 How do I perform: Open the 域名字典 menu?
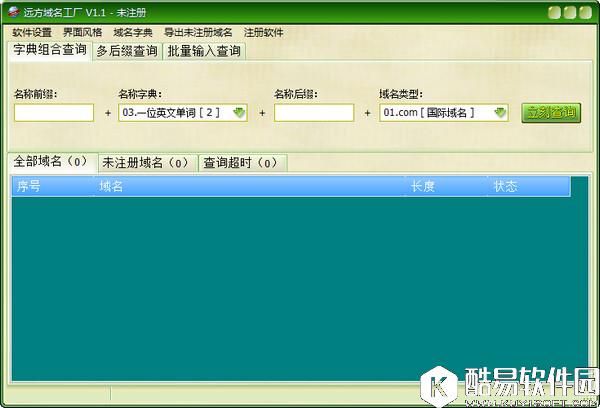(133, 33)
